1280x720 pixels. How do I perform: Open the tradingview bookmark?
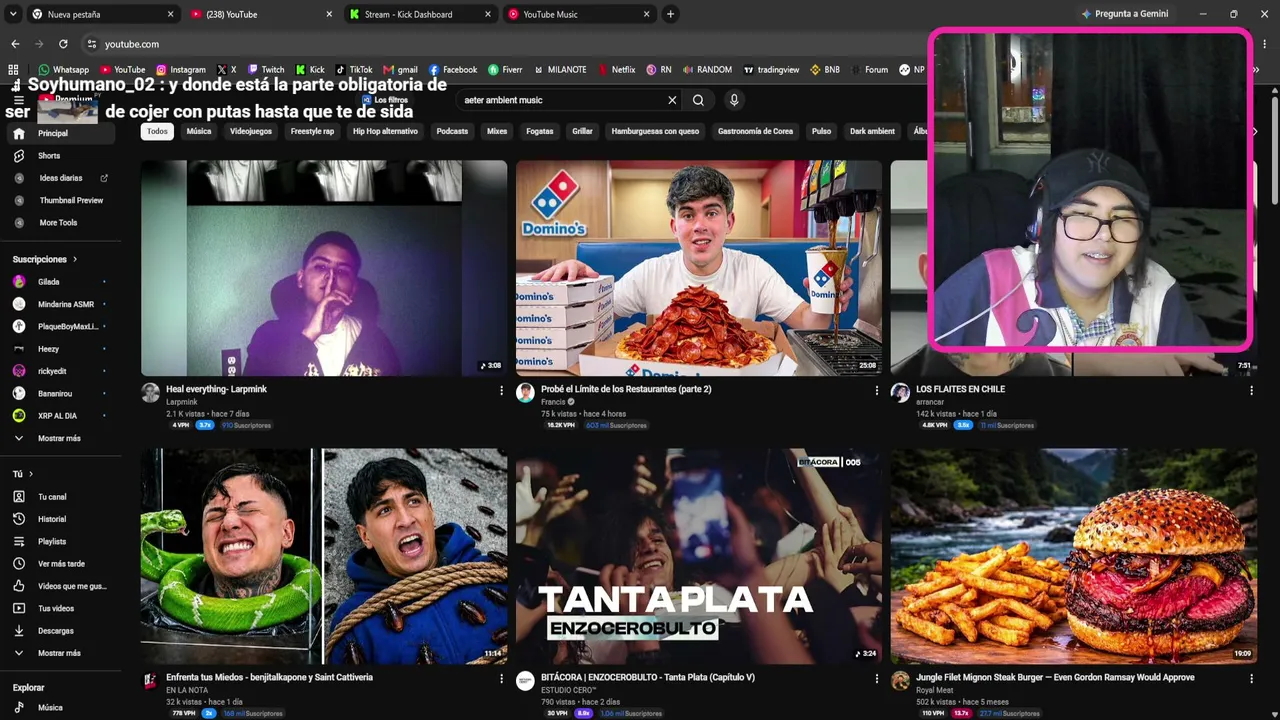(x=771, y=70)
